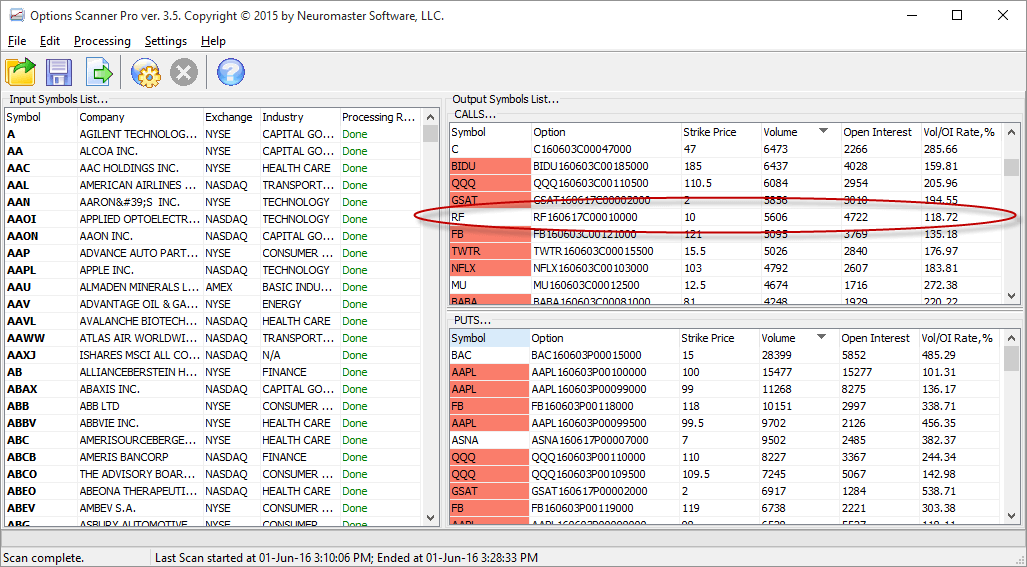
Task: Click the application icon in title bar
Action: [x=16, y=15]
